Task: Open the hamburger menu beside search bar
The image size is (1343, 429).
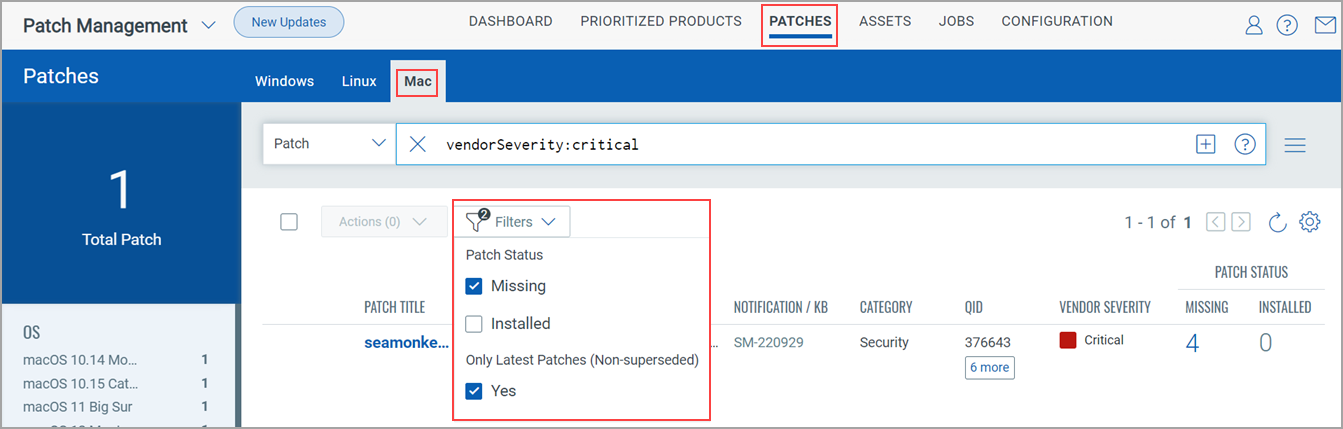Action: (x=1295, y=145)
